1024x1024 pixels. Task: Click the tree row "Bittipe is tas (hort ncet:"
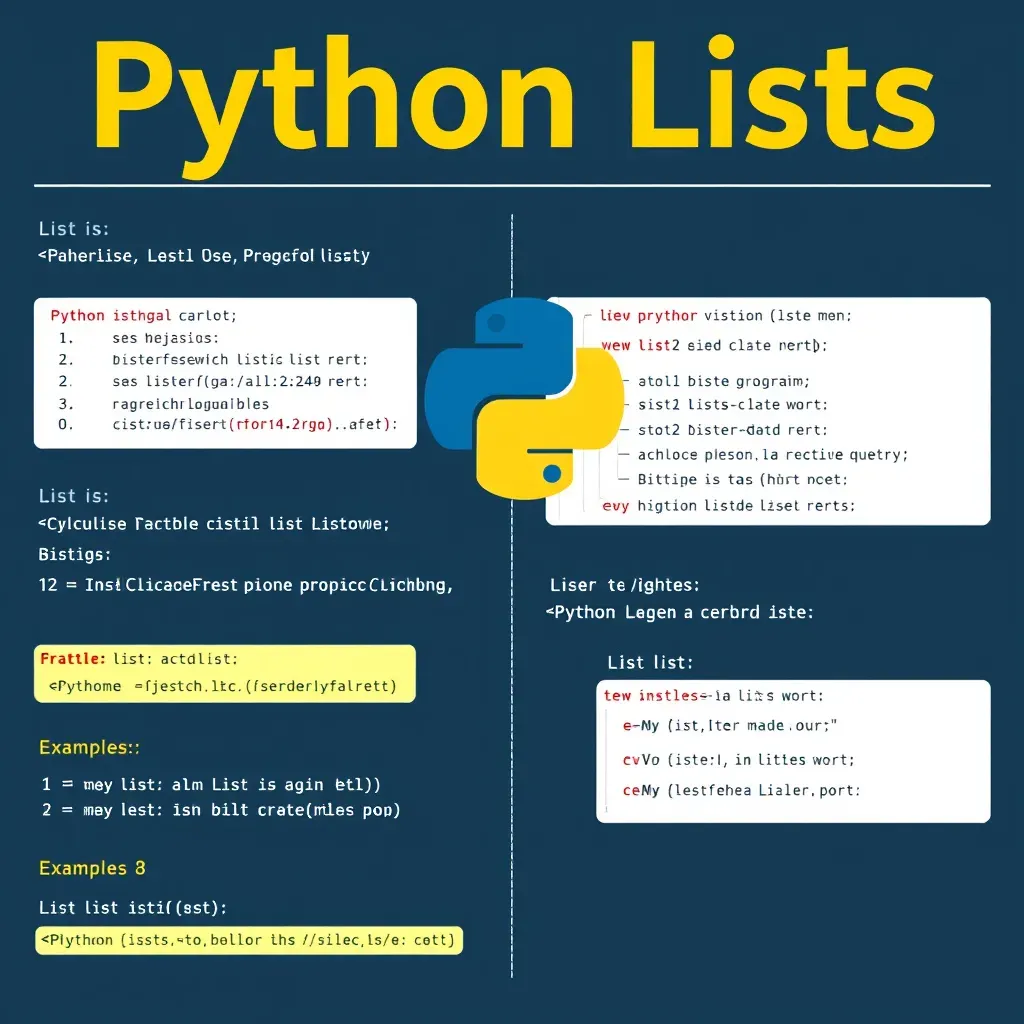[x=743, y=479]
